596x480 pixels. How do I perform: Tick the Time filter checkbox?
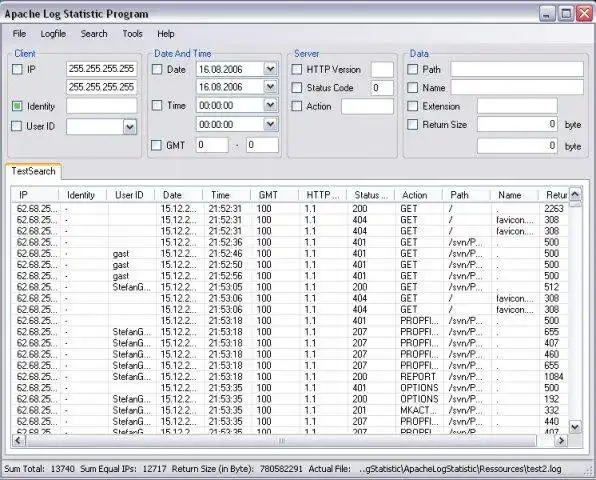click(x=157, y=105)
